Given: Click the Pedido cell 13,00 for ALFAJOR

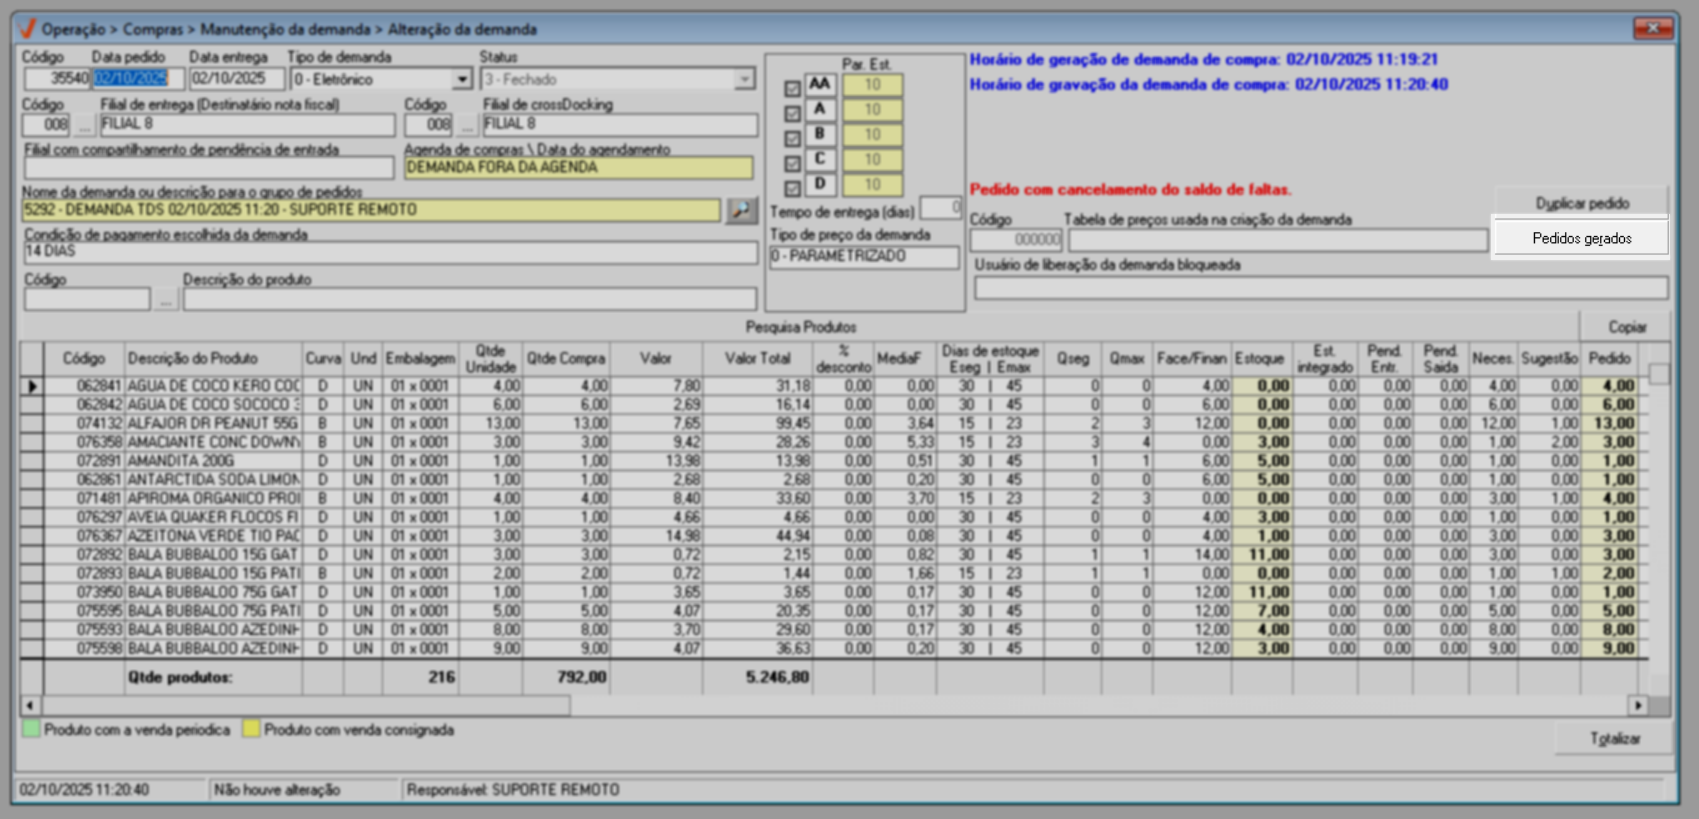Looking at the screenshot, I should pos(1610,423).
